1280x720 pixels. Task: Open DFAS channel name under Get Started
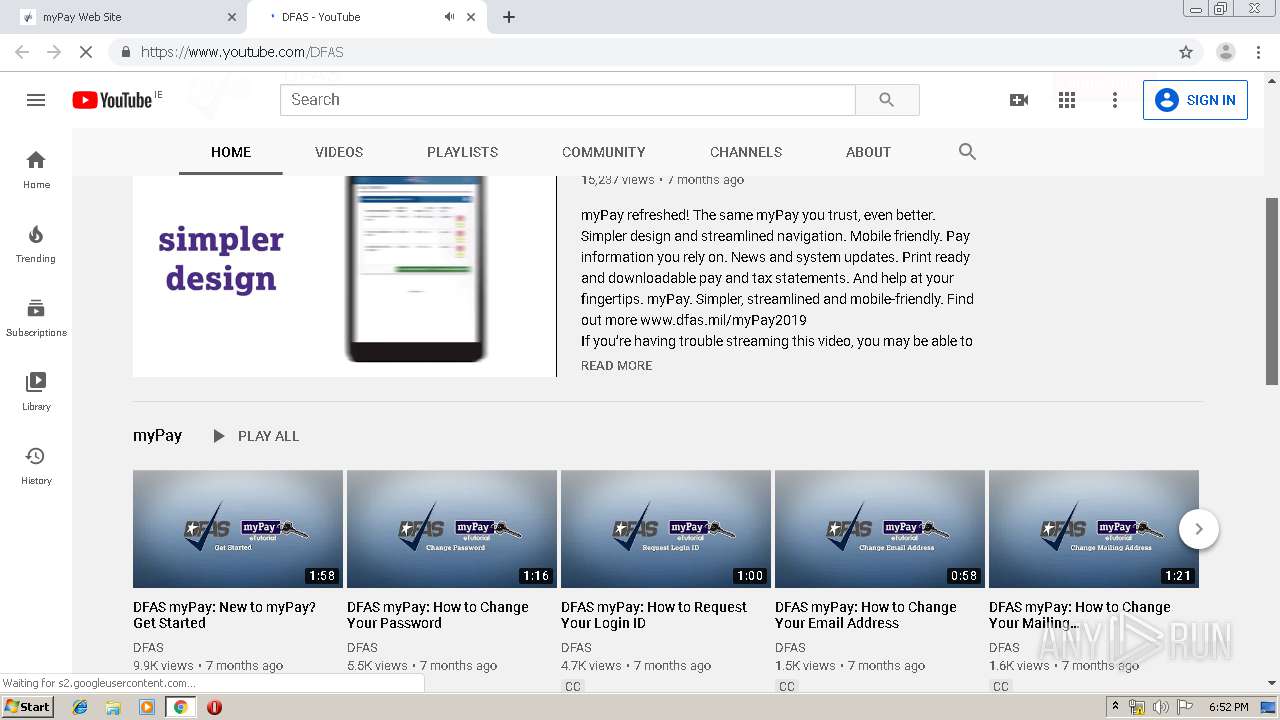point(148,648)
